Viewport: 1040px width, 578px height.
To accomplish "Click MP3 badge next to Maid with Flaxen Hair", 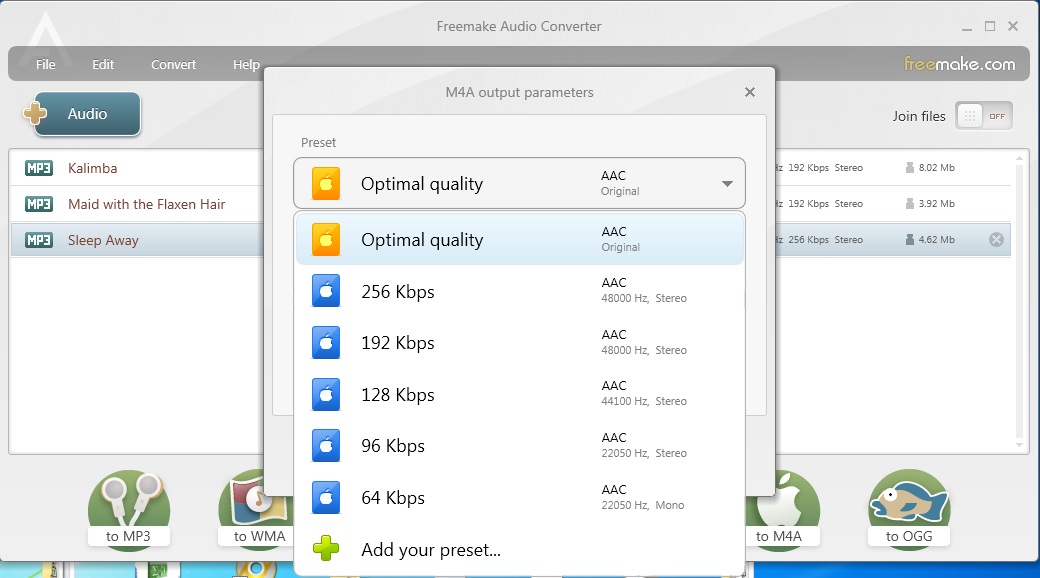I will [38, 204].
